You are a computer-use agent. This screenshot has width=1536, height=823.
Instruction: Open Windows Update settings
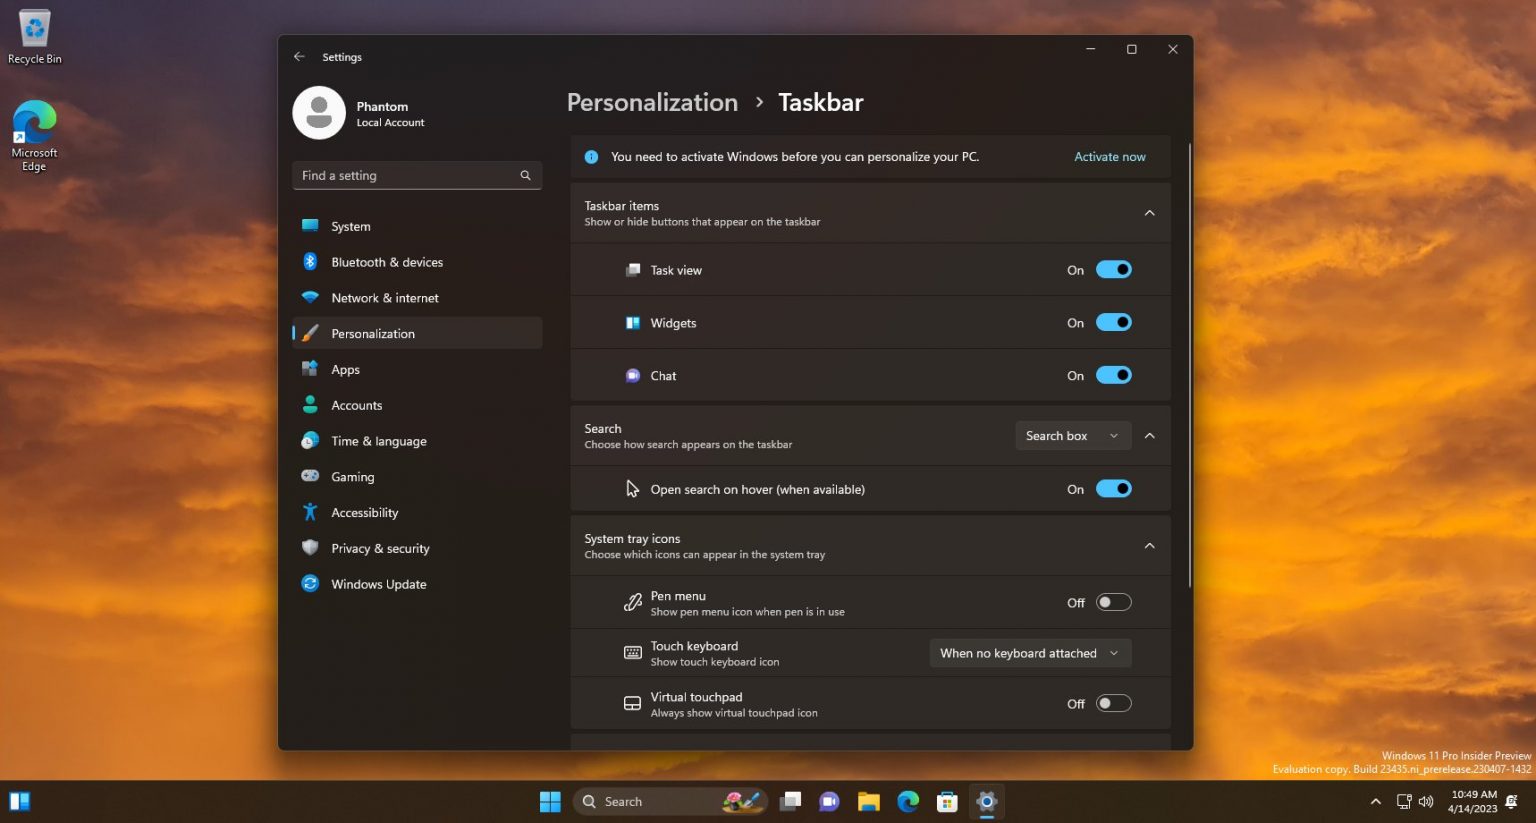click(378, 584)
